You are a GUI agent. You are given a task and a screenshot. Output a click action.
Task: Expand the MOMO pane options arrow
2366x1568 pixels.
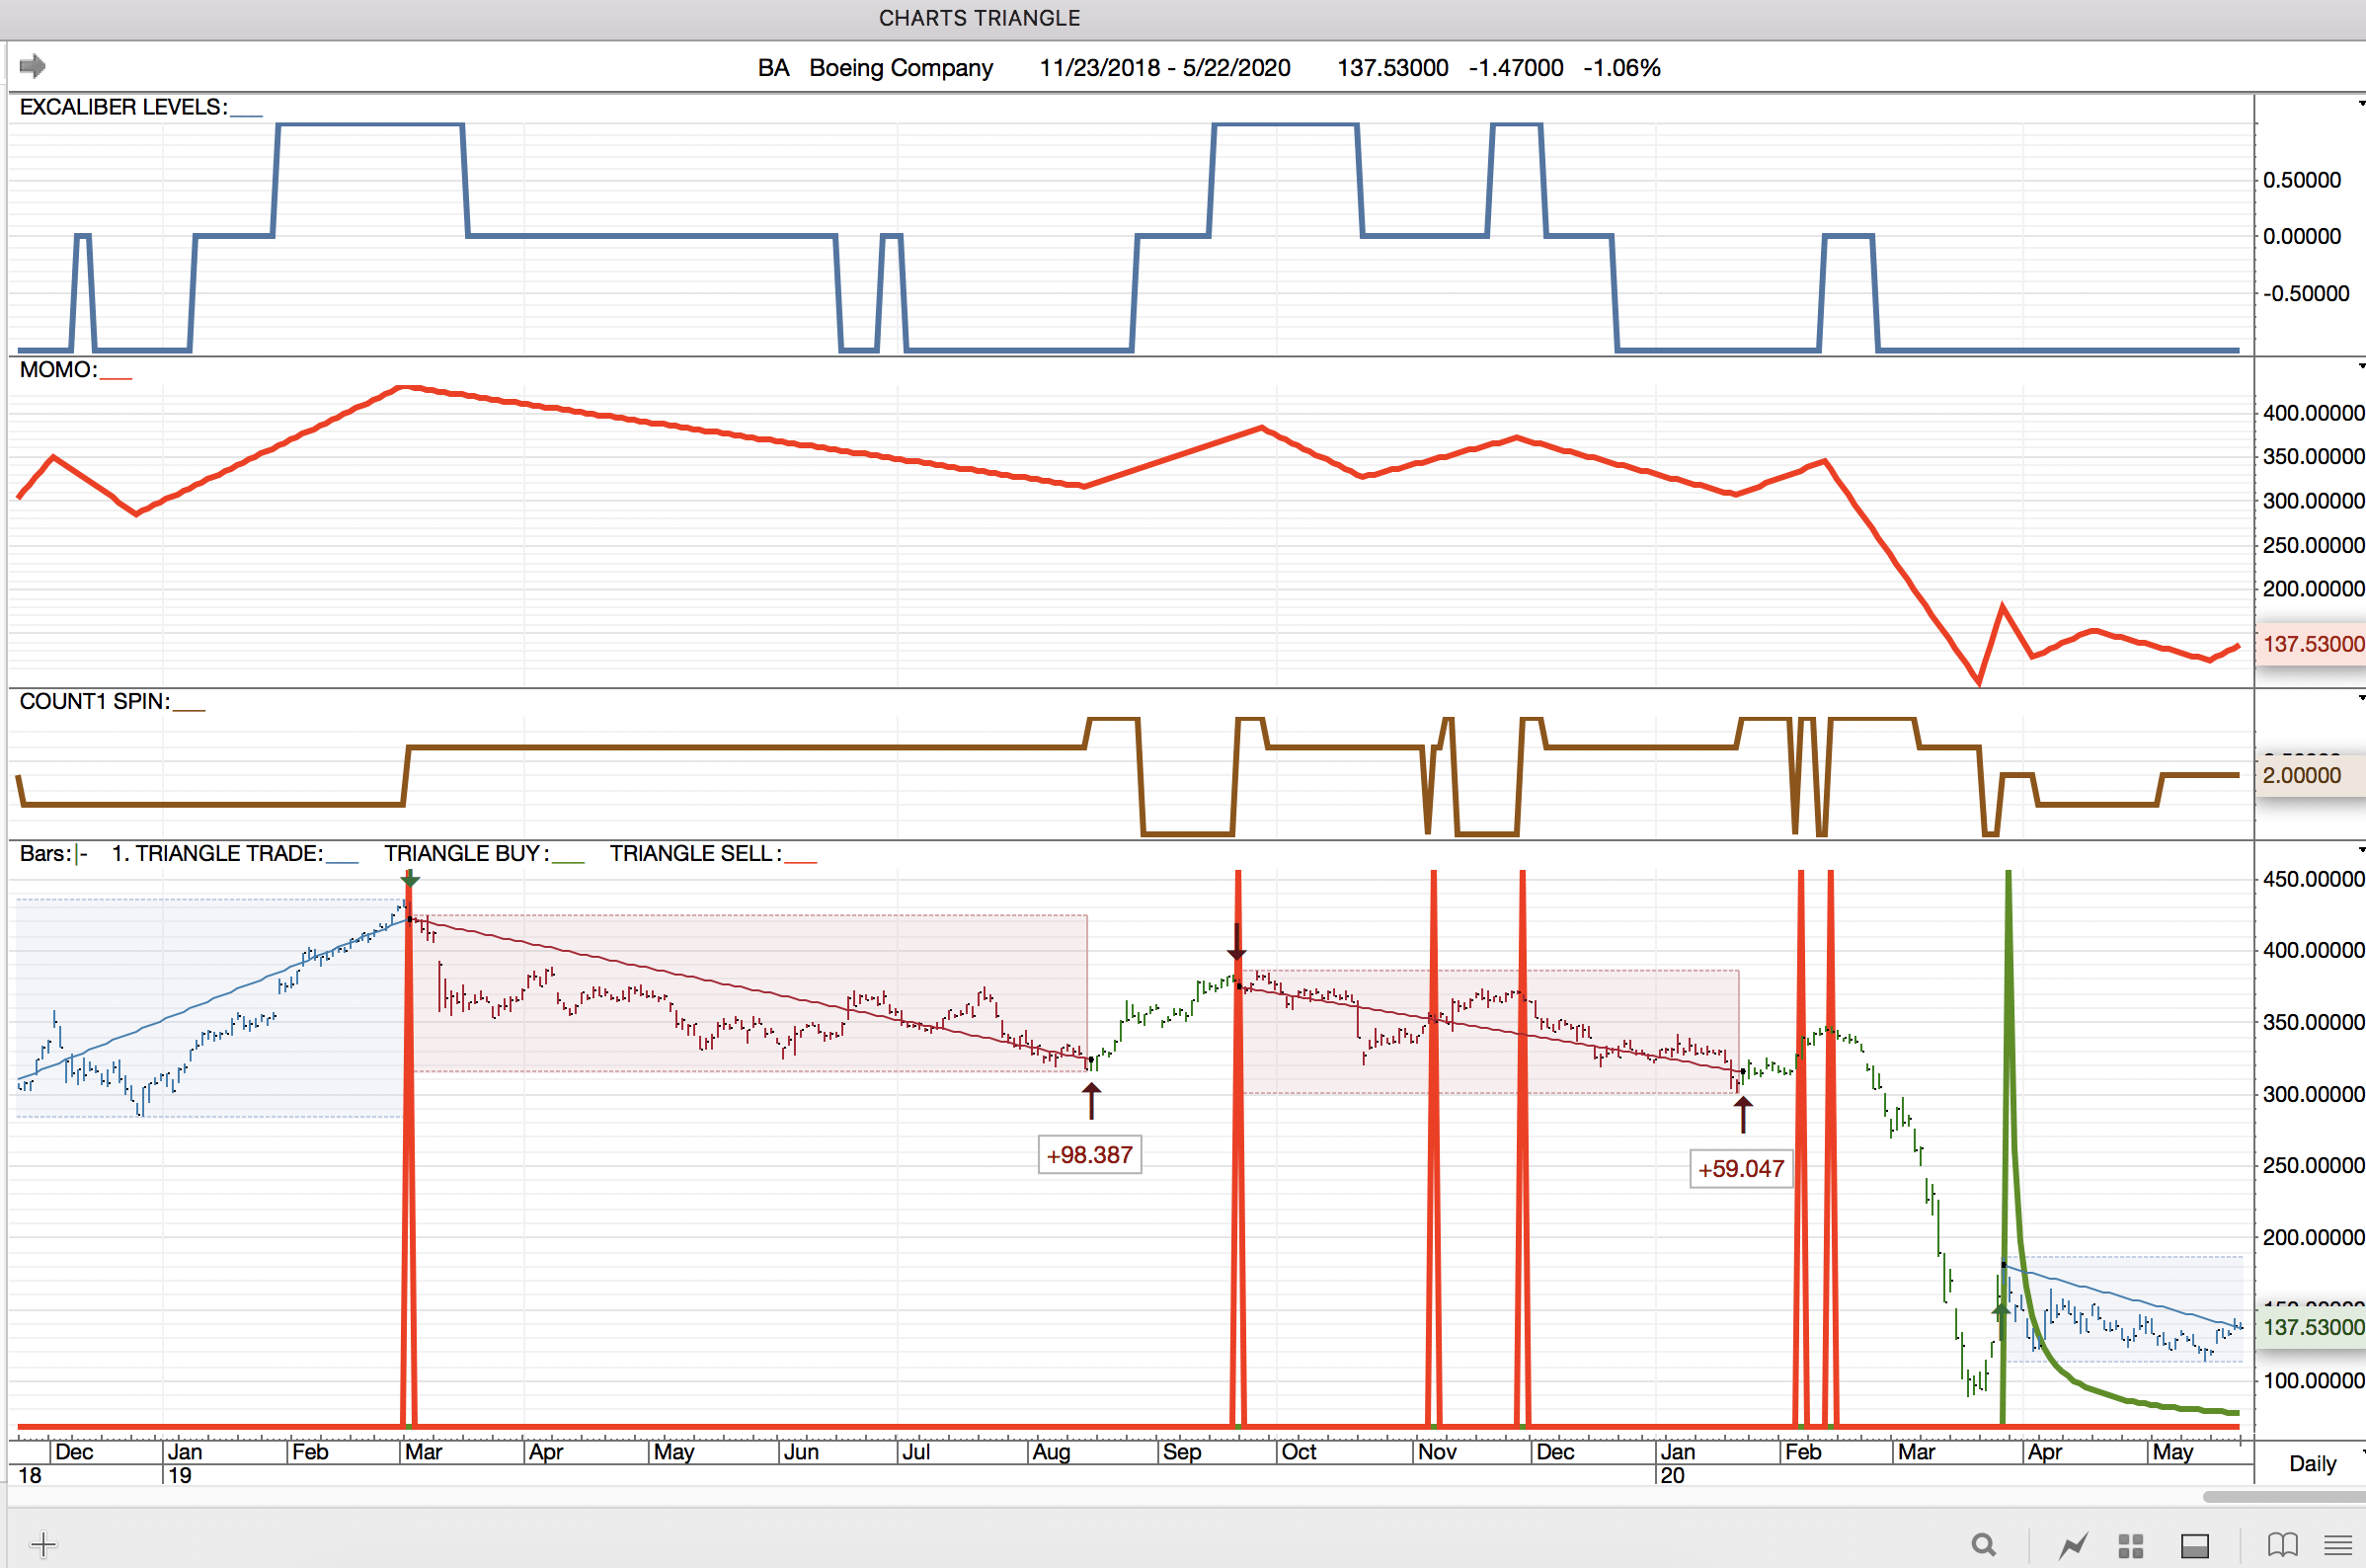[2361, 366]
